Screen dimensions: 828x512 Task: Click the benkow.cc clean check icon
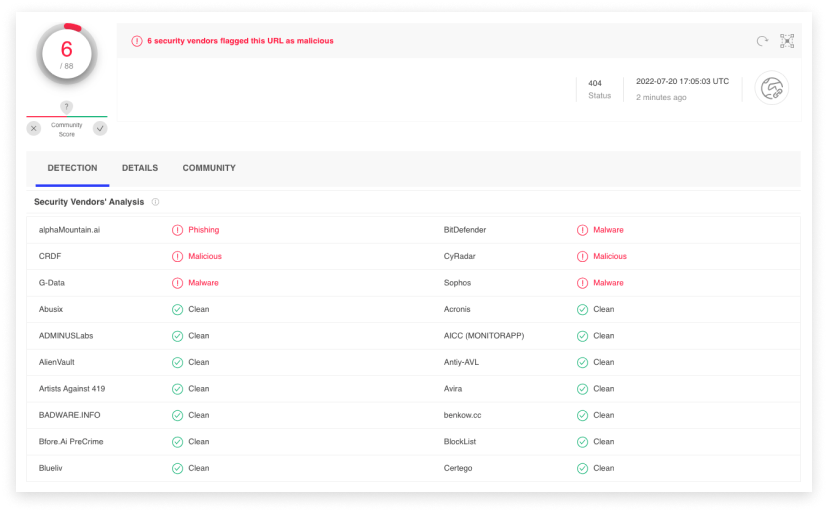(582, 415)
